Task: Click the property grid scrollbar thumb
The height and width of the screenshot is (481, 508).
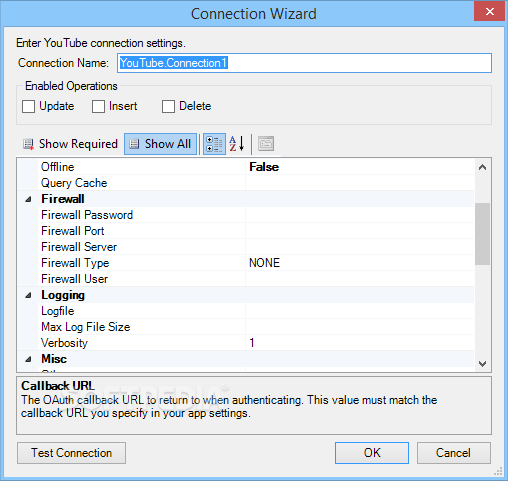Action: point(482,234)
